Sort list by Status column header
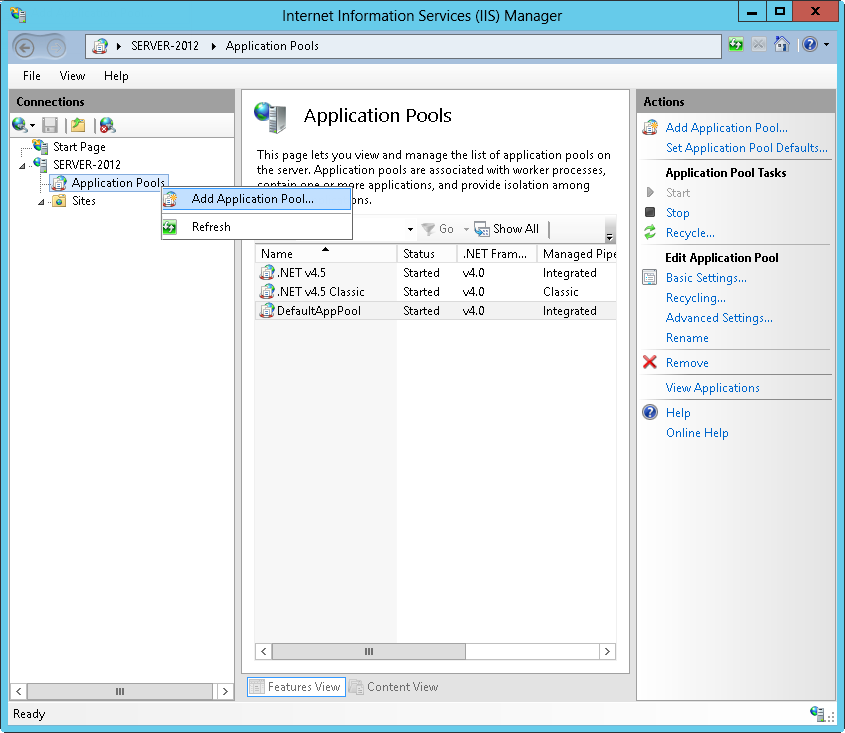The image size is (845, 733). coord(427,253)
